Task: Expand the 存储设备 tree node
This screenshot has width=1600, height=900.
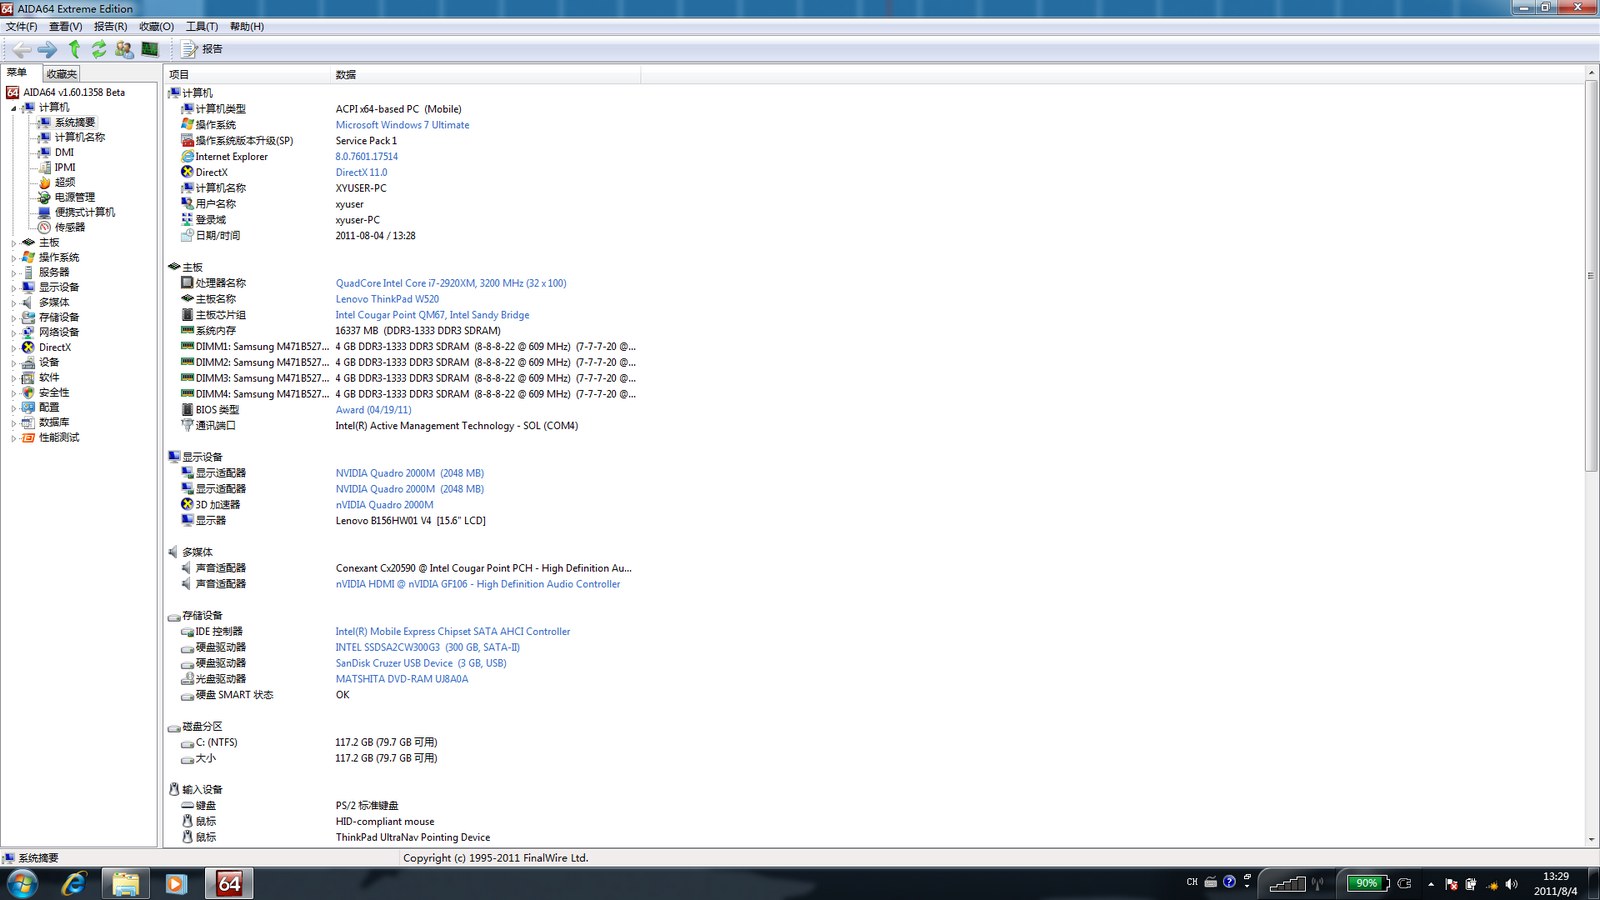Action: [x=14, y=318]
